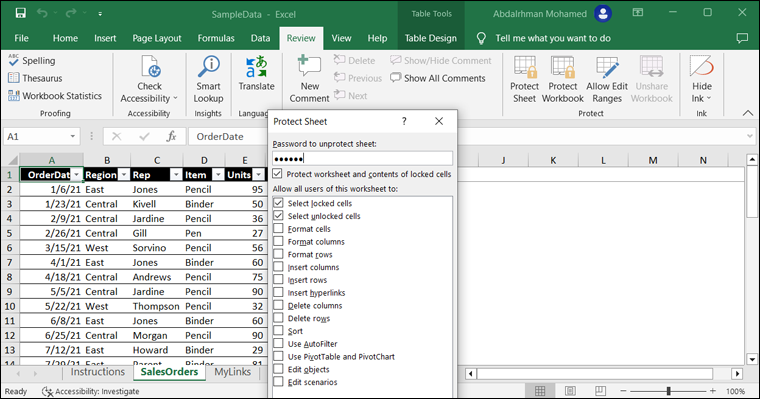Toggle Protect worksheet and contents checkbox
The height and width of the screenshot is (399, 760).
pos(277,174)
